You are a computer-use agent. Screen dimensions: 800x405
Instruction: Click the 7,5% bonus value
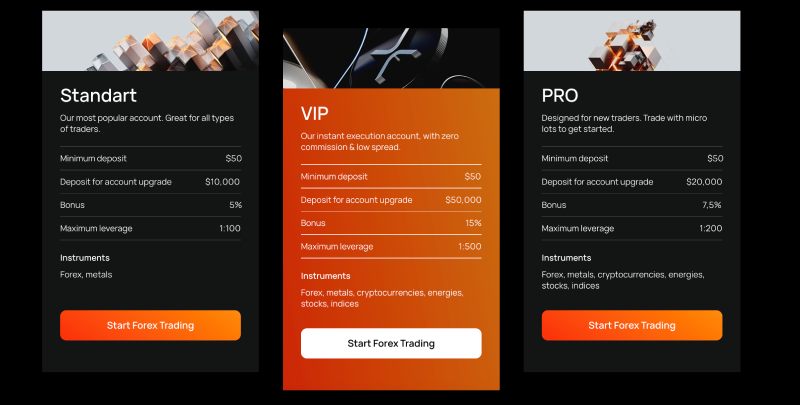point(711,205)
